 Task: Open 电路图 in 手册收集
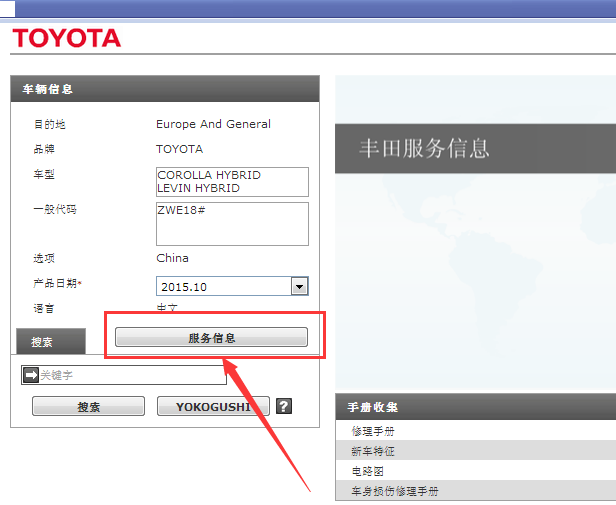368,471
